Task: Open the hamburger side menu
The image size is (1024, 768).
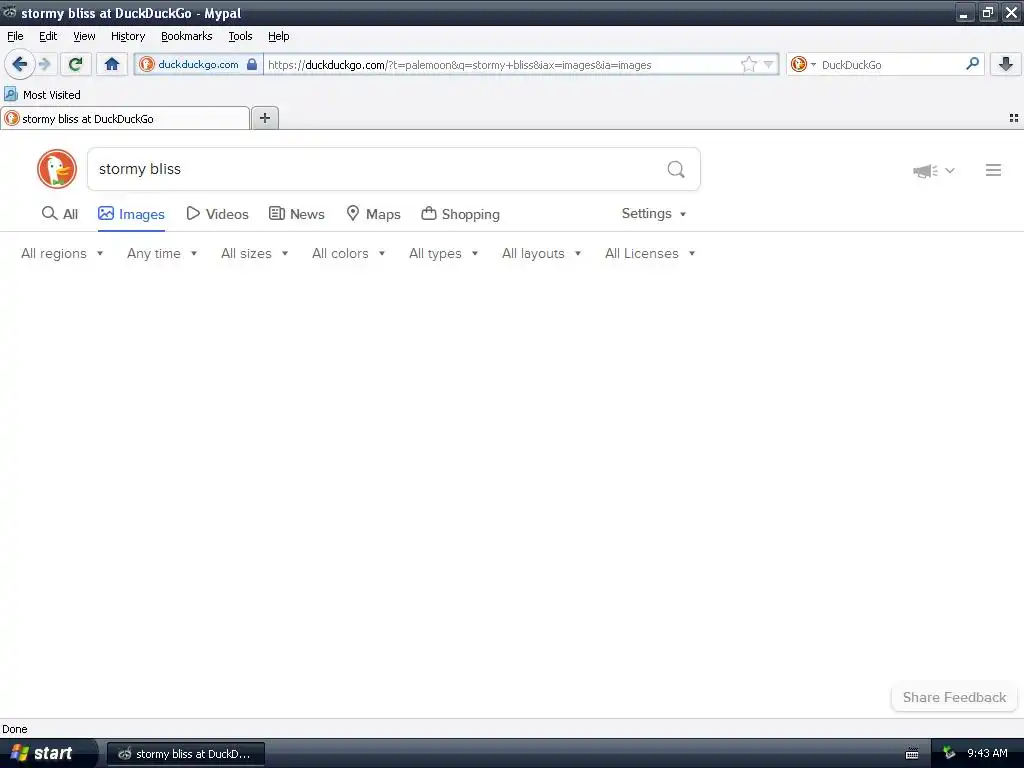Action: [993, 170]
